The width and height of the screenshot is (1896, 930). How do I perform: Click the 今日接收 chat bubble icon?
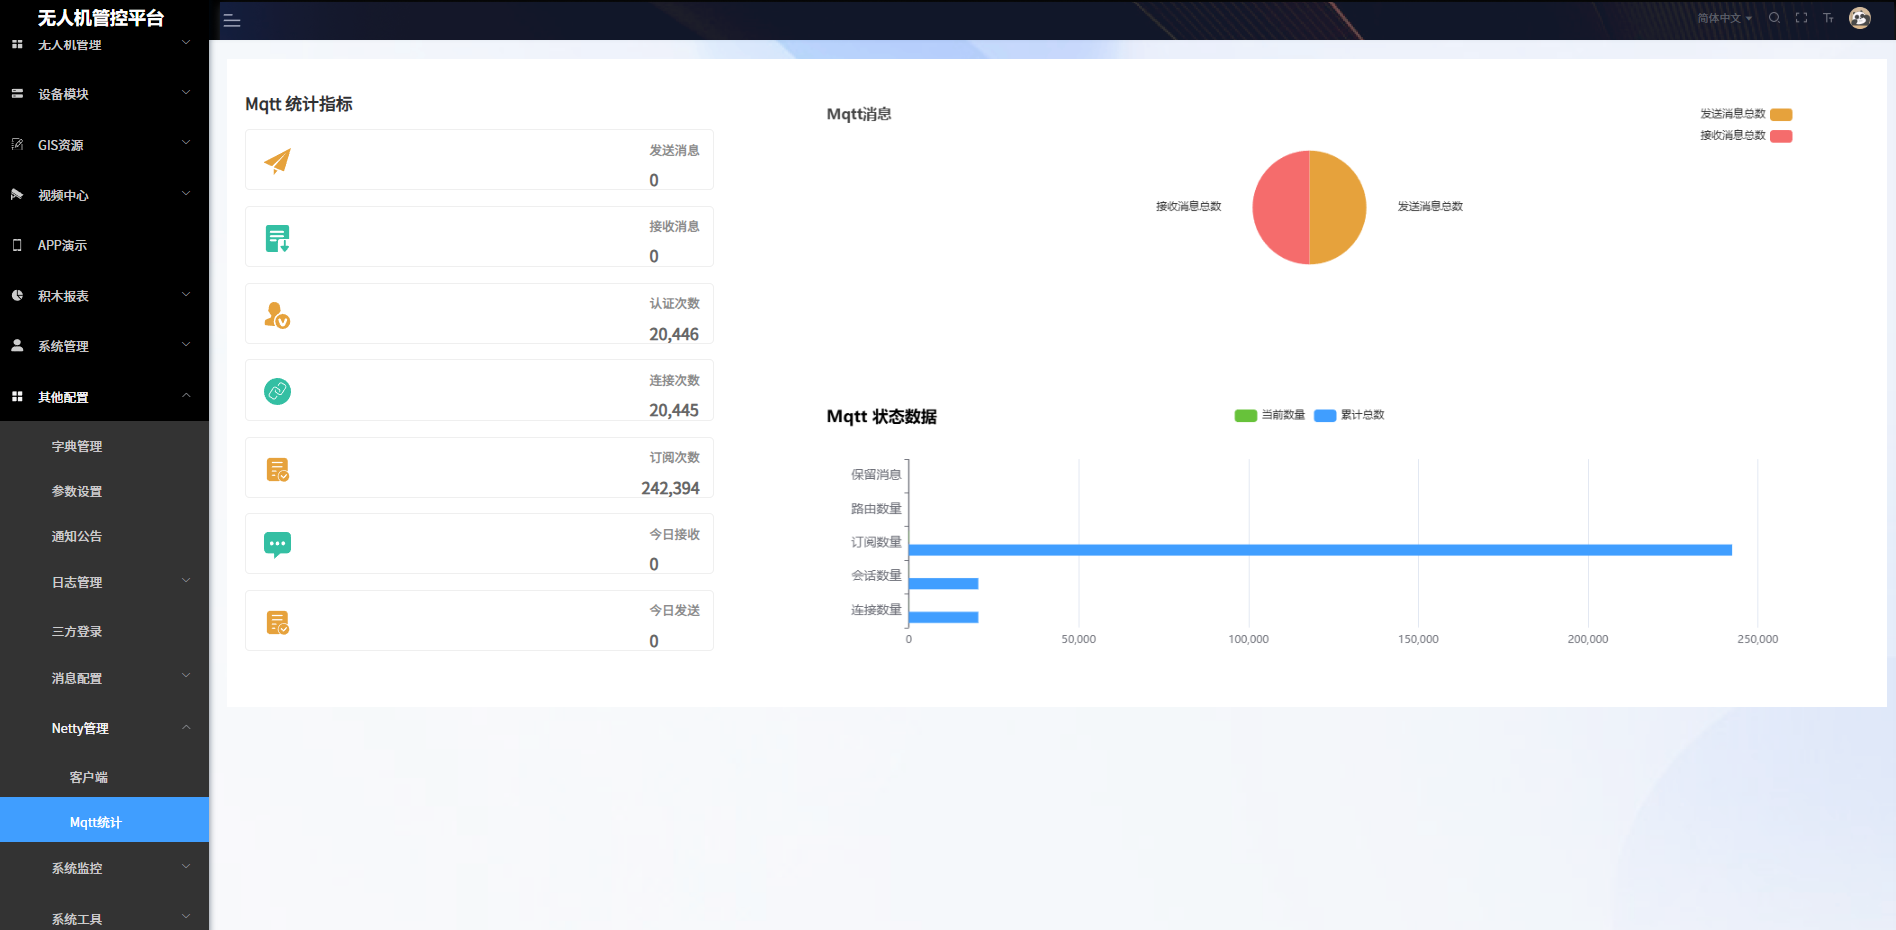point(277,545)
